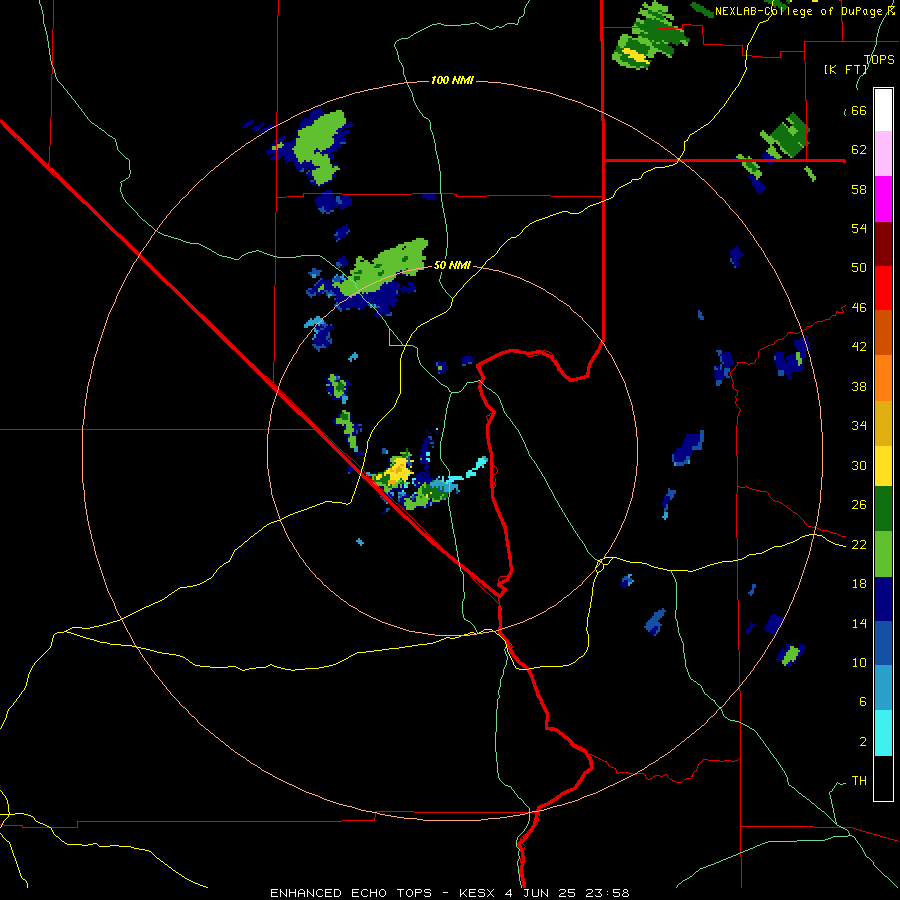The height and width of the screenshot is (900, 900).
Task: Click legend value 50
Action: click(859, 268)
